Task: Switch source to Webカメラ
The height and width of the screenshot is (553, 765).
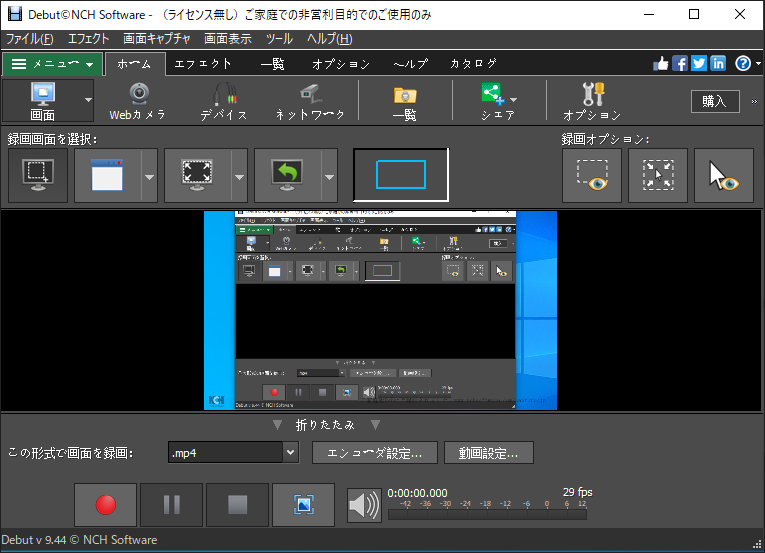Action: click(138, 101)
